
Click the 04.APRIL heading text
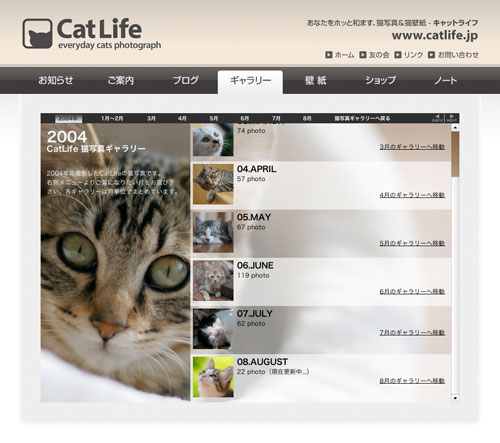coord(256,169)
